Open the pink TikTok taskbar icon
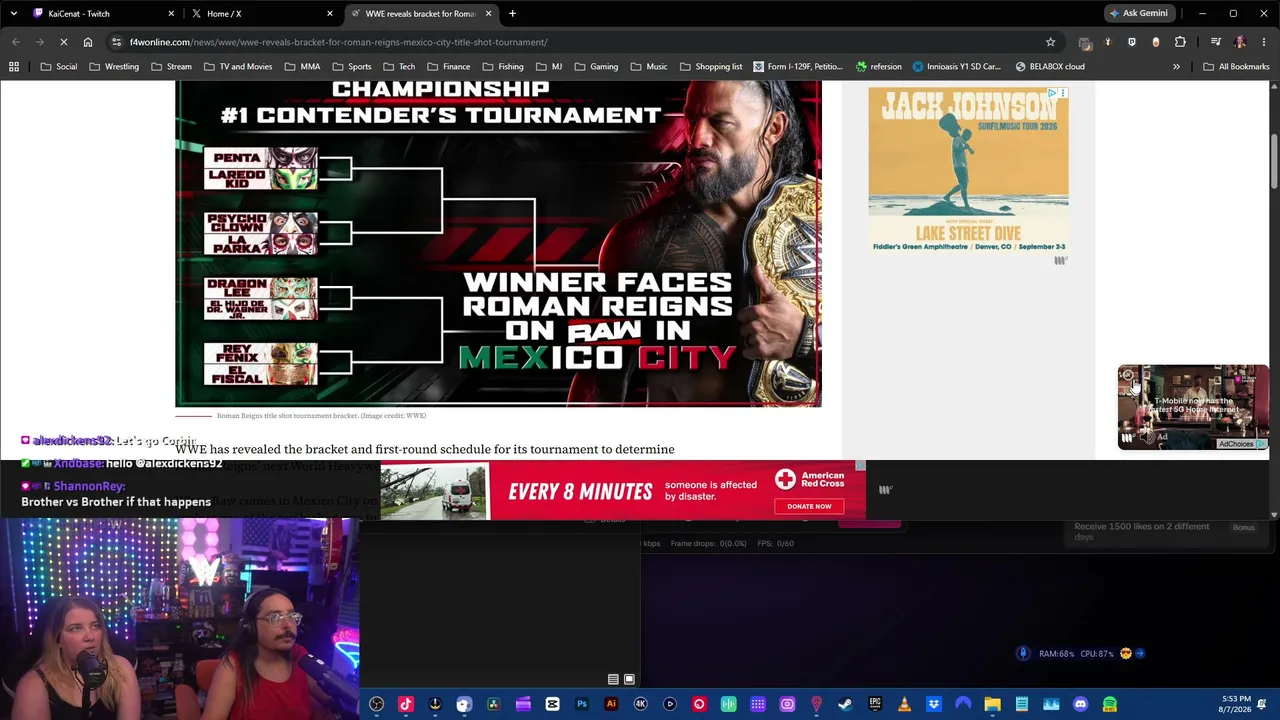This screenshot has height=720, width=1280. [x=406, y=704]
